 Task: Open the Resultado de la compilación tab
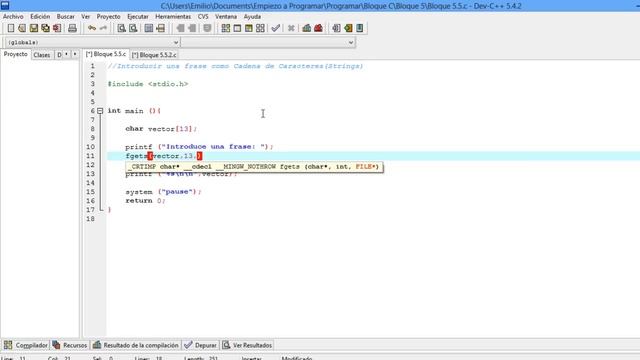coord(136,345)
